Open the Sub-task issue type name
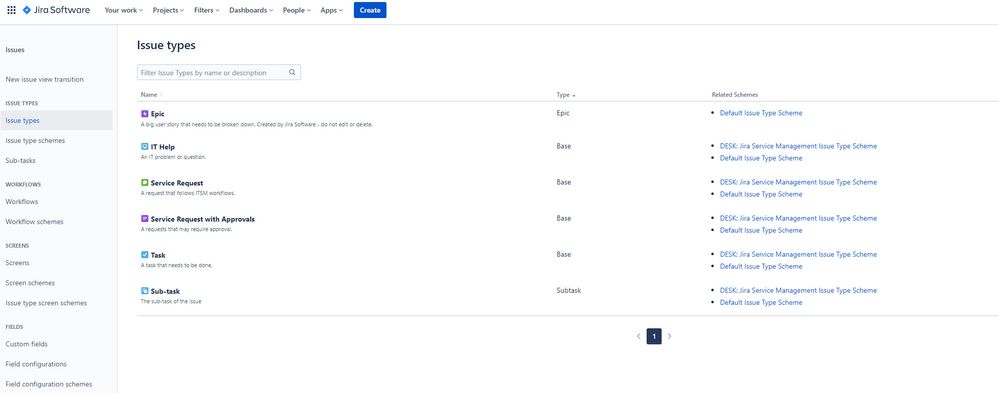The height and width of the screenshot is (393, 999). (x=165, y=292)
